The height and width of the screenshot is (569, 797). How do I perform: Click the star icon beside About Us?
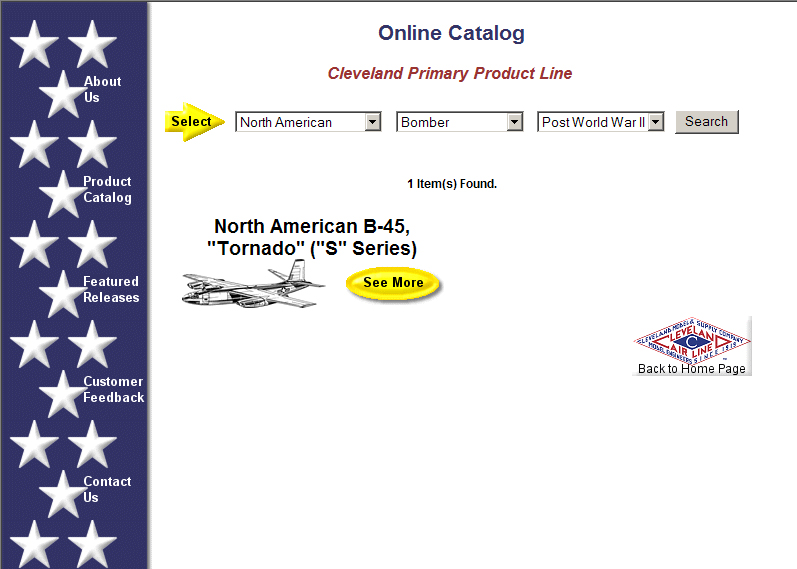(x=60, y=94)
